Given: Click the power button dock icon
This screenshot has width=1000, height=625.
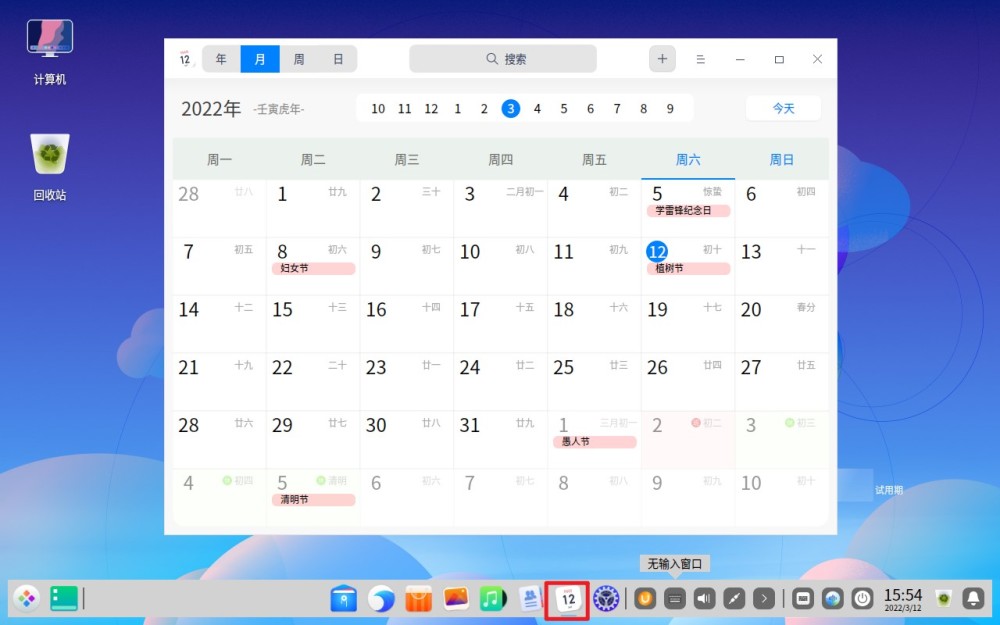Looking at the screenshot, I should 862,598.
